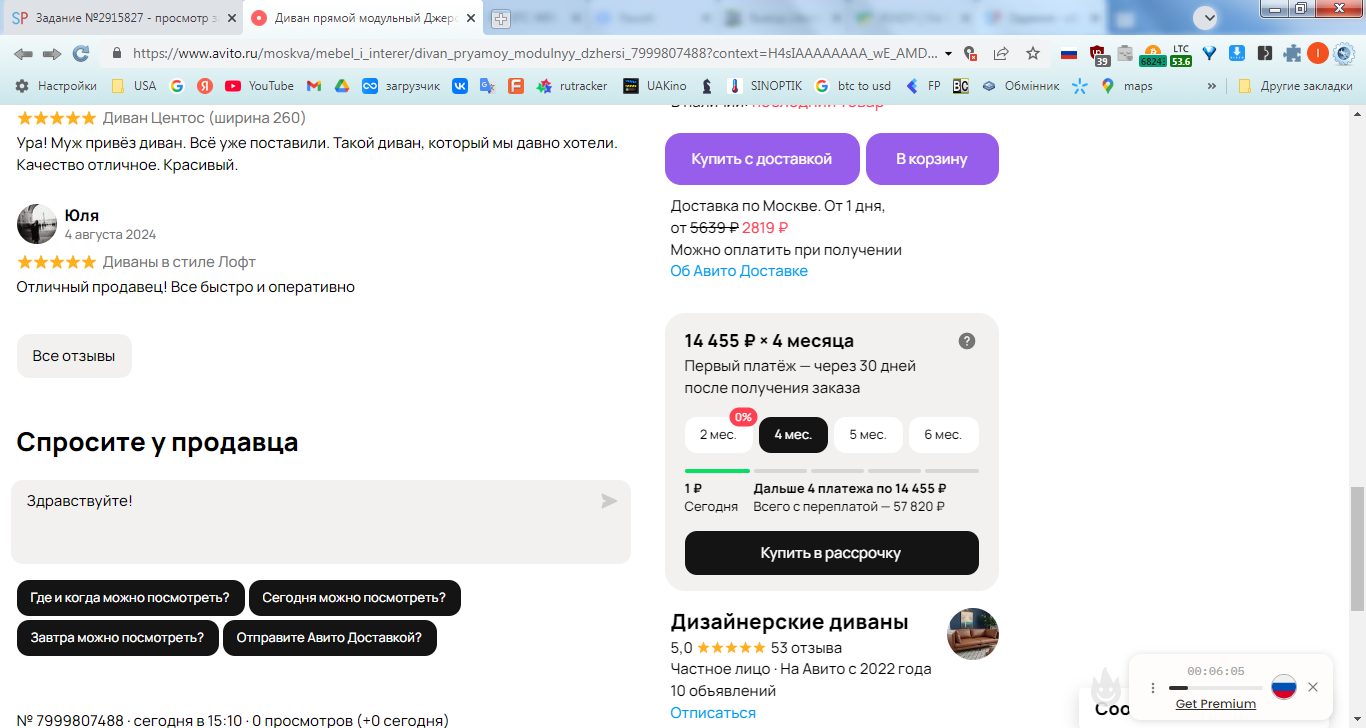The height and width of the screenshot is (728, 1366).
Task: Select the 6 мес. installment option
Action: click(x=943, y=435)
